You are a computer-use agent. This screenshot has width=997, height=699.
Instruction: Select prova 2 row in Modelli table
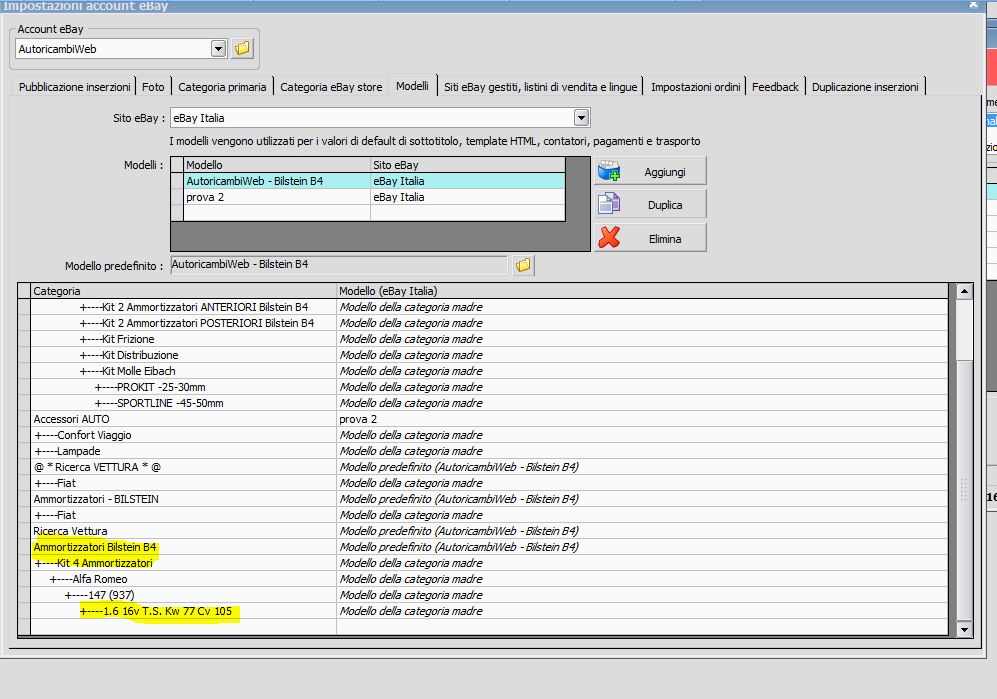coord(276,197)
